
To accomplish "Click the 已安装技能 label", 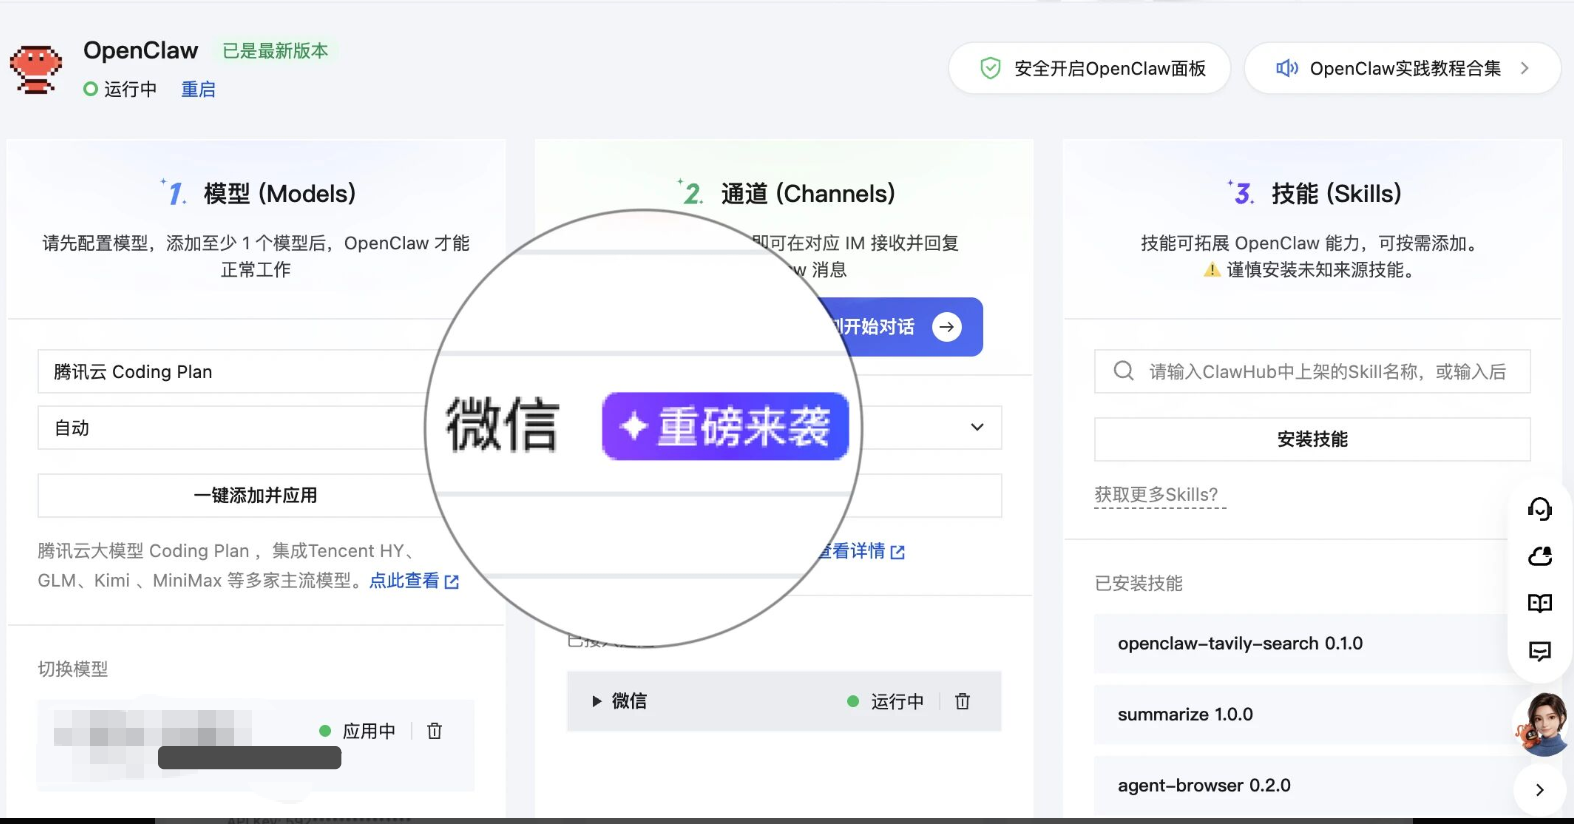I will [x=1139, y=583].
